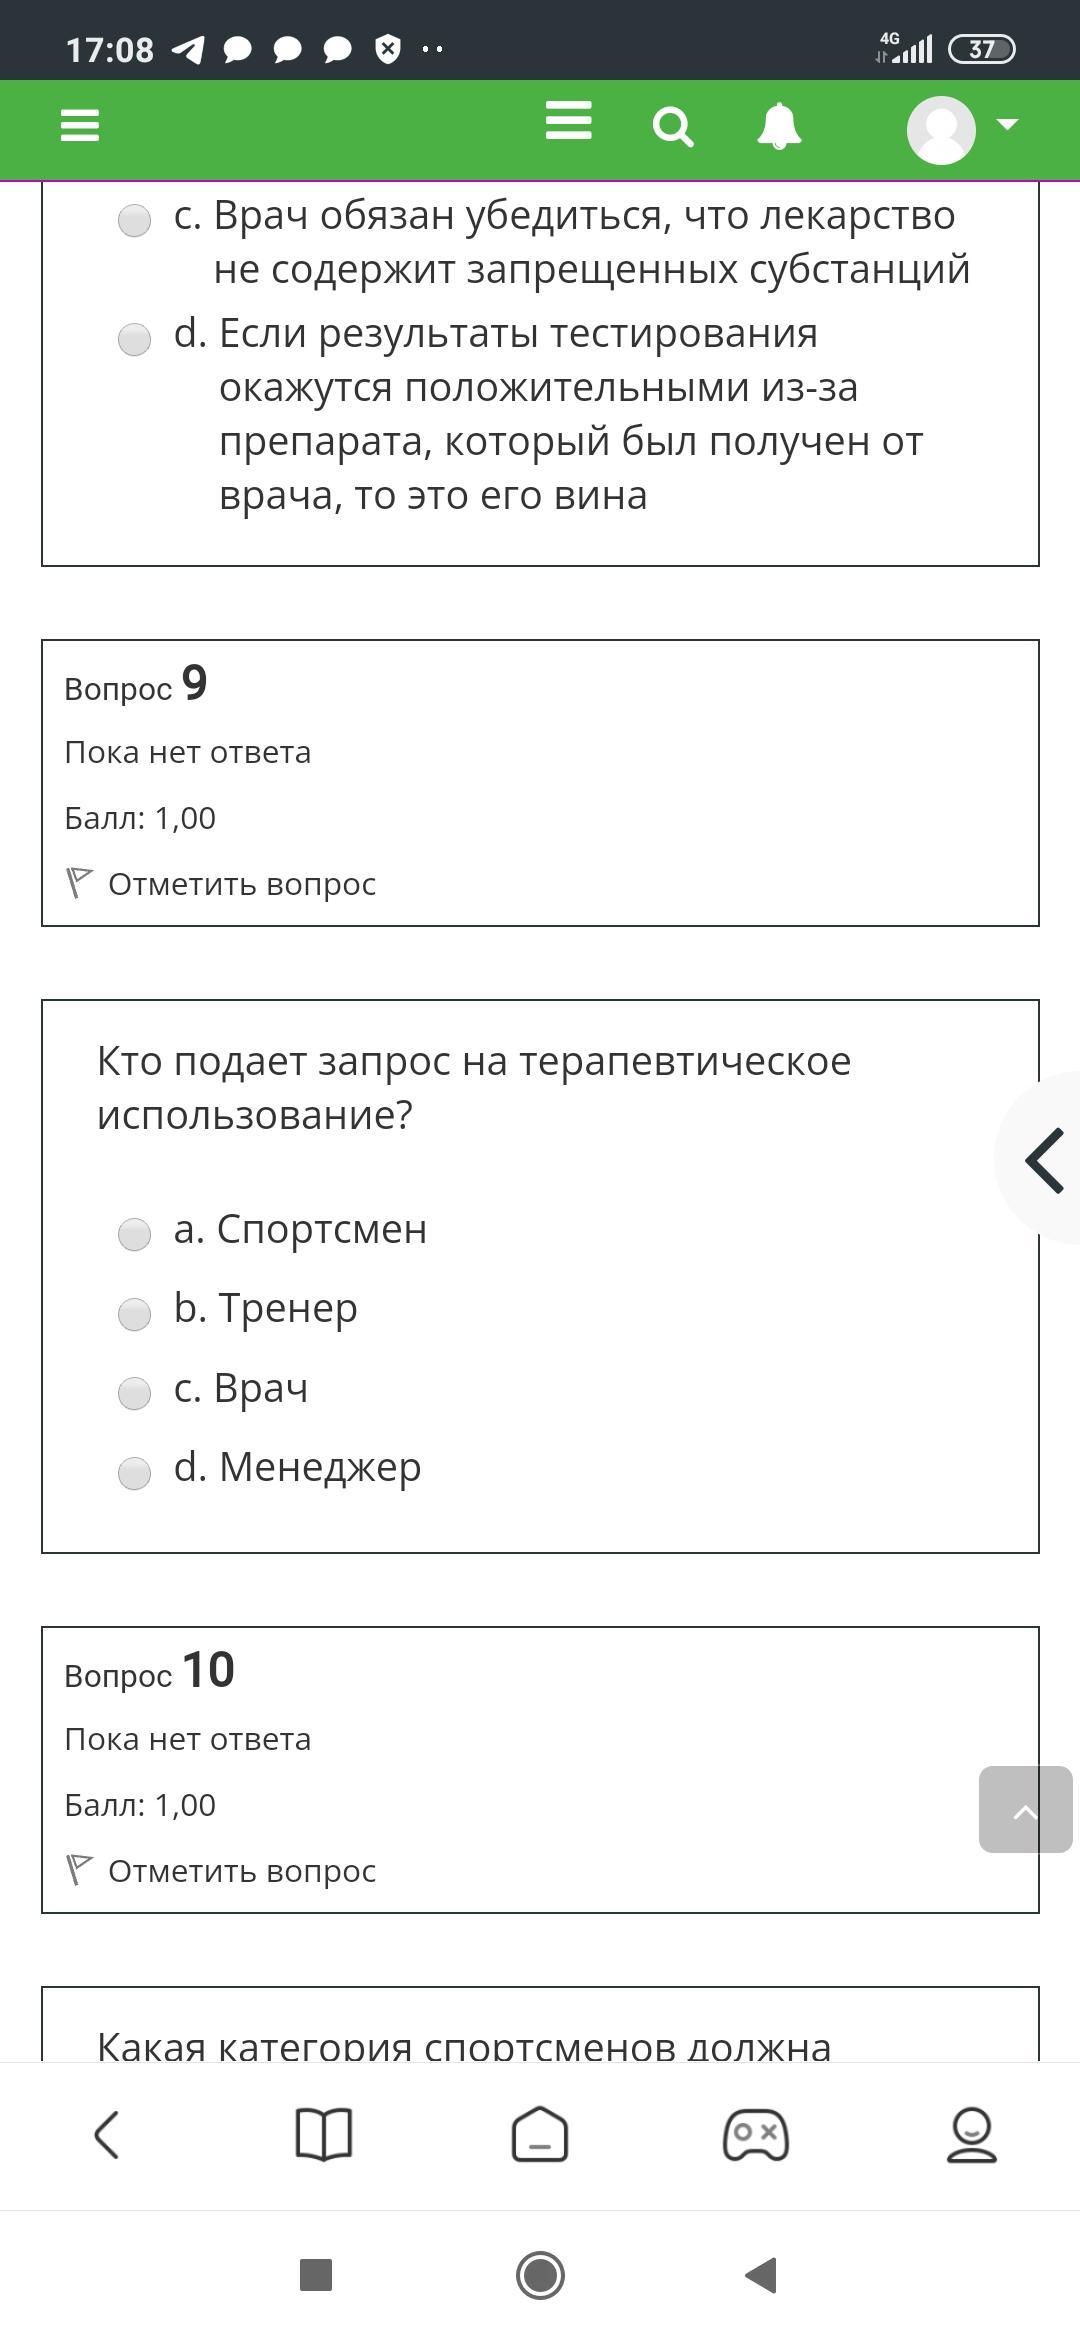Select option d about positive test results
The width and height of the screenshot is (1080, 2340).
[135, 339]
